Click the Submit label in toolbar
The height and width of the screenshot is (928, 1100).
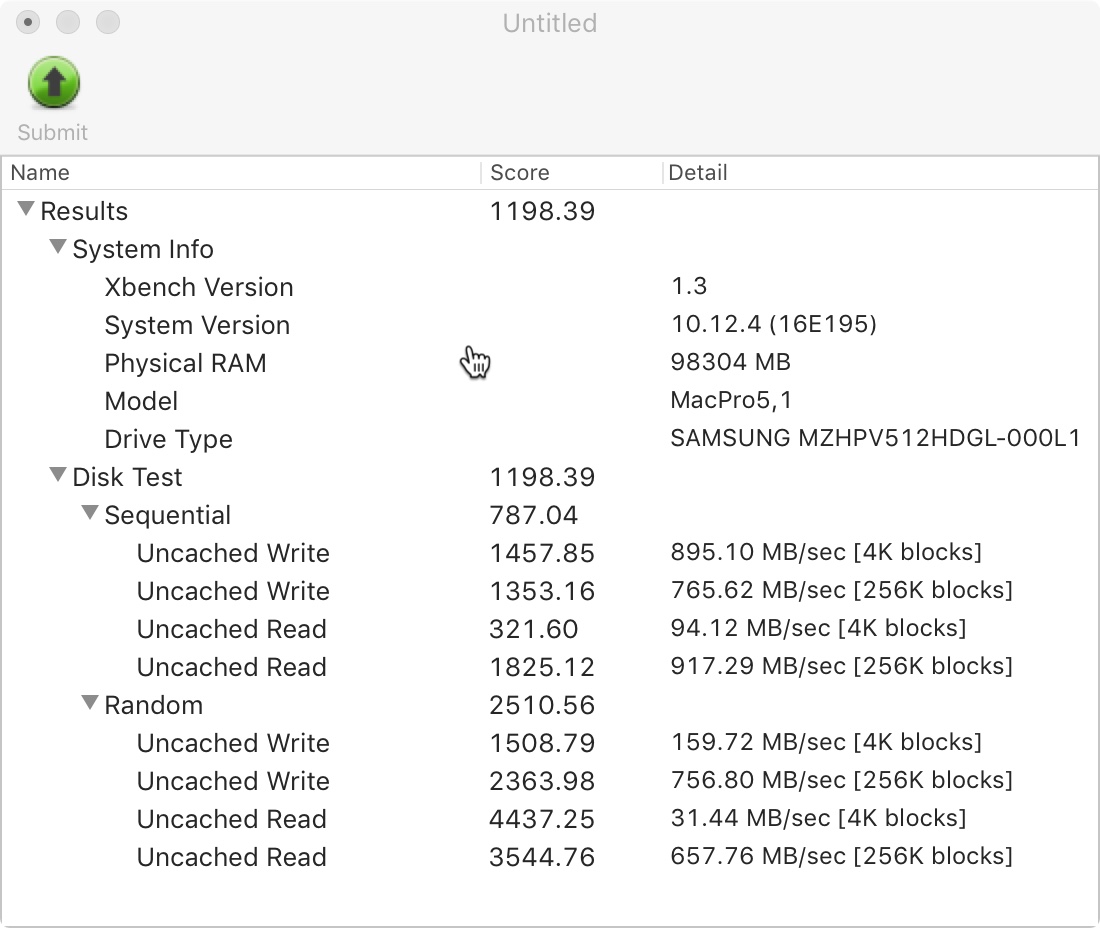click(x=53, y=133)
